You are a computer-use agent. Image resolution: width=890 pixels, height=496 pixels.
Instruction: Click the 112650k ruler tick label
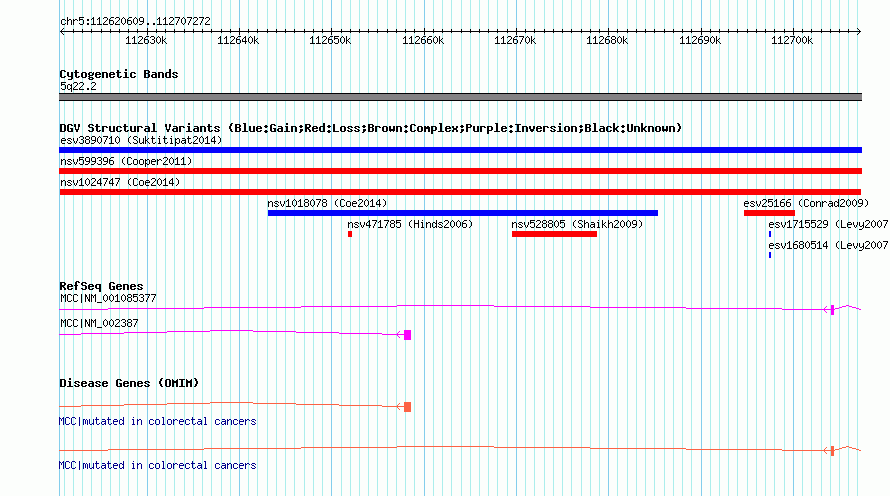point(330,40)
